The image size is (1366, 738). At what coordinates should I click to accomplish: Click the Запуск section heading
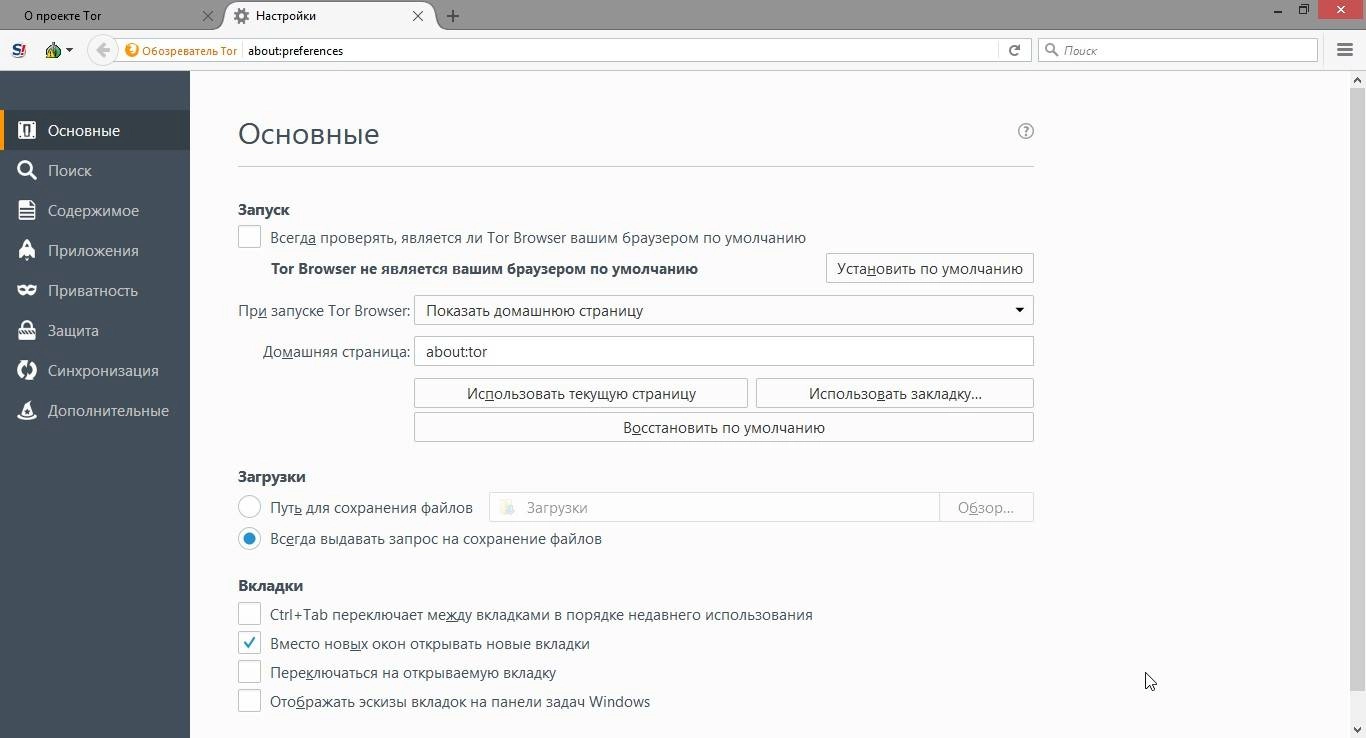pyautogui.click(x=264, y=209)
